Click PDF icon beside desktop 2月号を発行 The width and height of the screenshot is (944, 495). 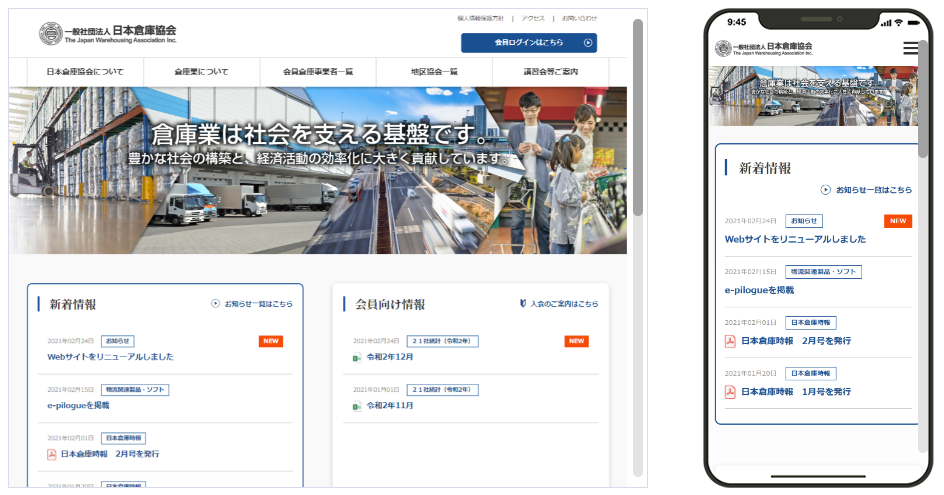[x=52, y=454]
